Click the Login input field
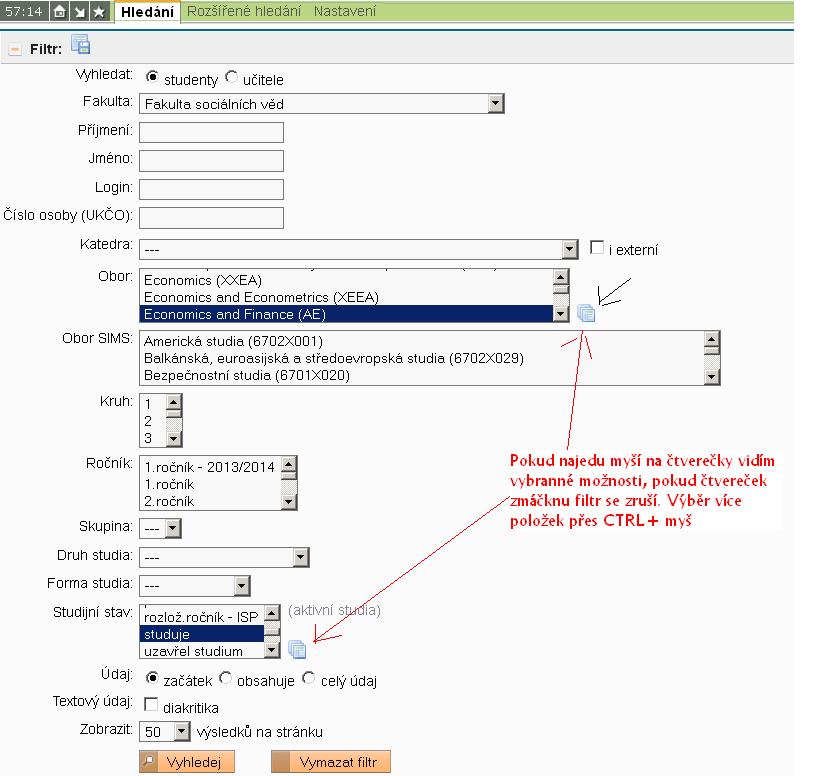The width and height of the screenshot is (831, 776). coord(211,190)
